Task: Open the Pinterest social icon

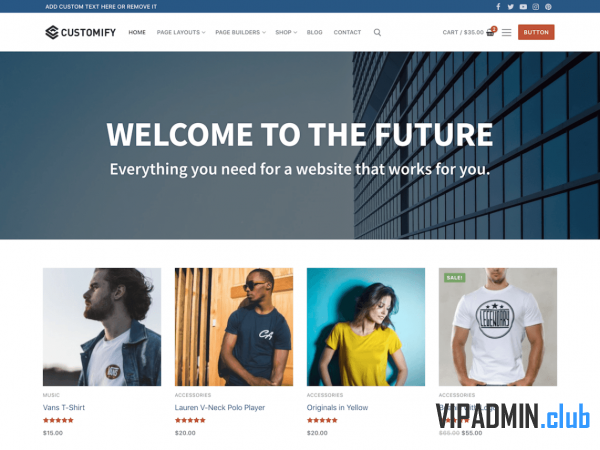Action: pyautogui.click(x=548, y=7)
